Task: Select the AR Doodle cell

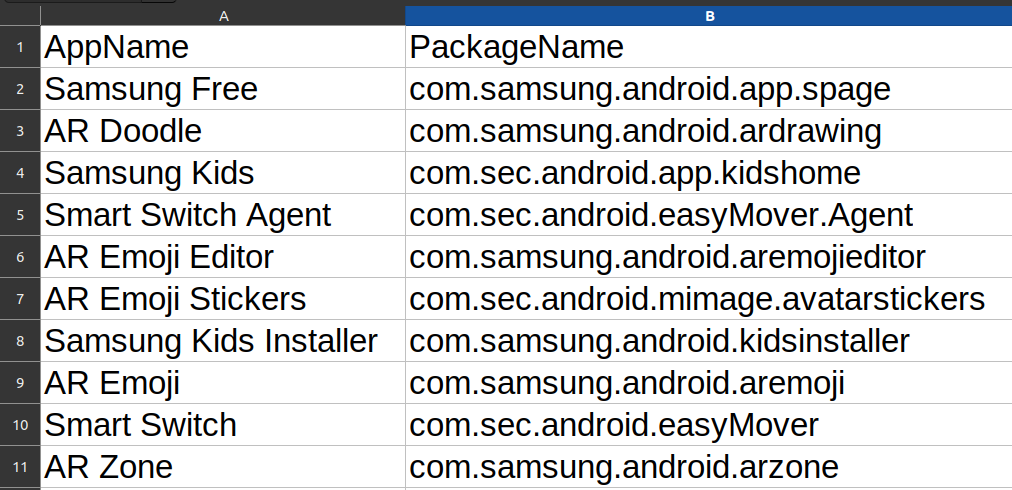Action: click(x=223, y=131)
